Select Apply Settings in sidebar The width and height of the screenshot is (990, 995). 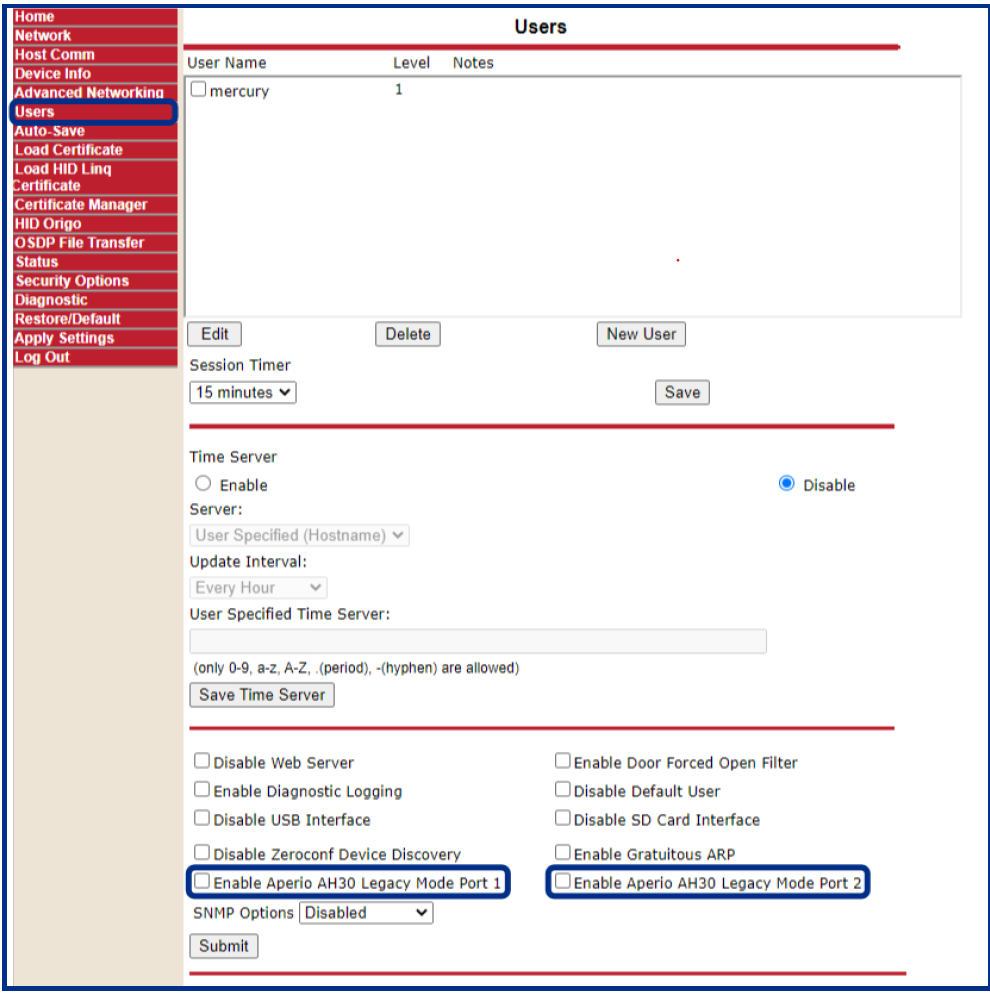point(64,338)
